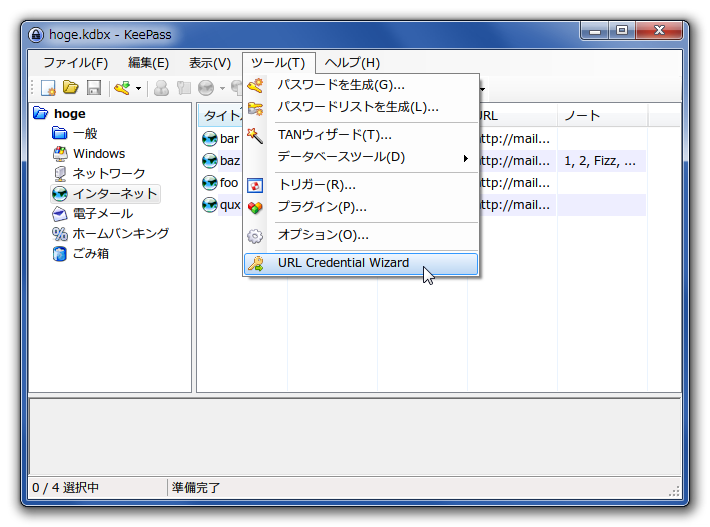This screenshot has height=527, width=710.
Task: Select the ホームバンキング group
Action: click(x=121, y=233)
